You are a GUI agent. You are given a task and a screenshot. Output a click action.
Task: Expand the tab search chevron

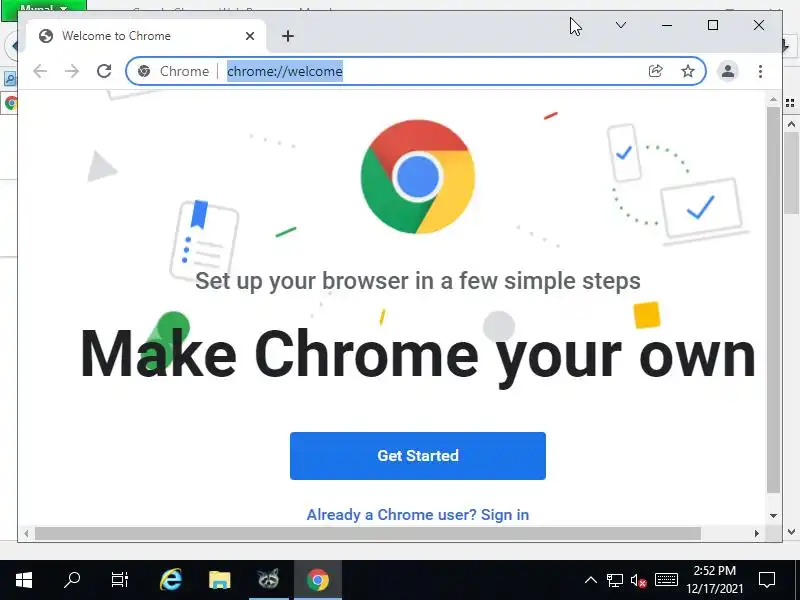click(x=620, y=25)
